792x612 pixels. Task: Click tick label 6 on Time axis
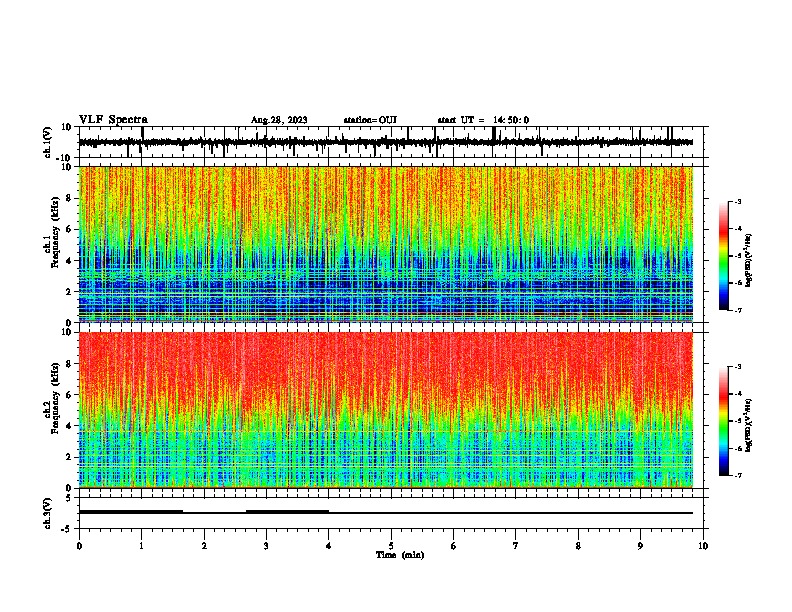(454, 546)
